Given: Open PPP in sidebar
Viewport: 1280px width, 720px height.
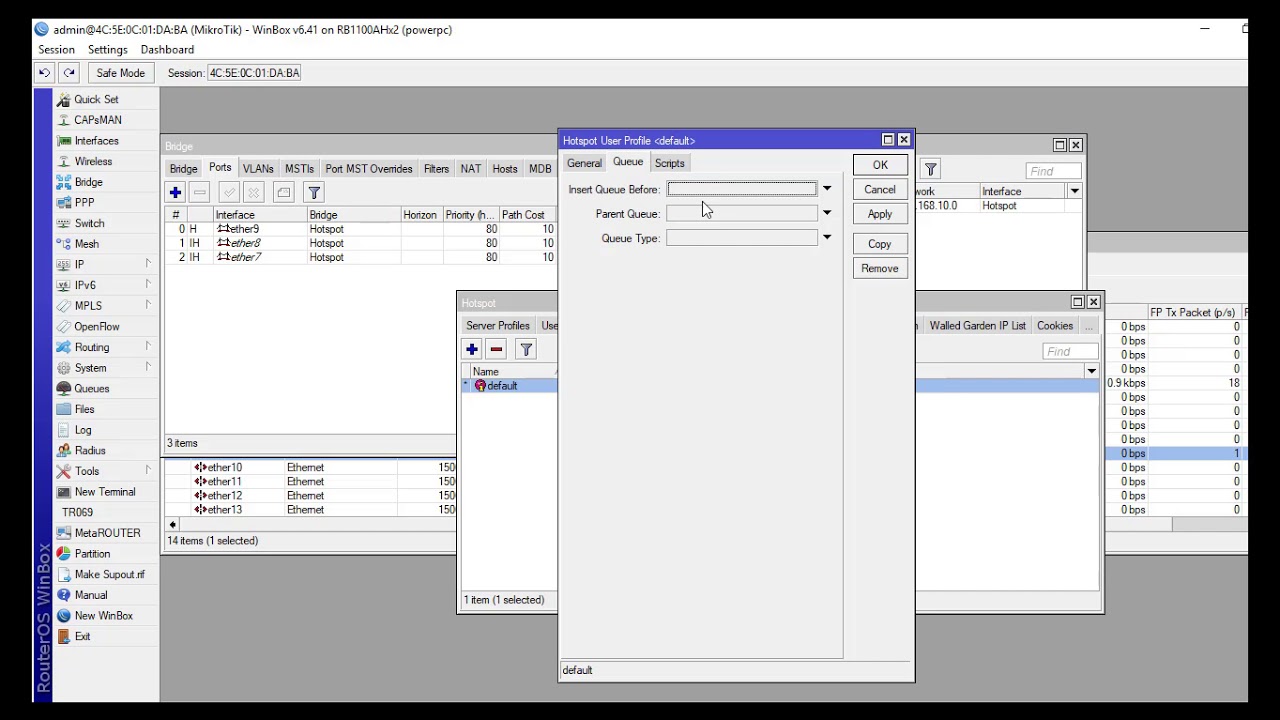Looking at the screenshot, I should coord(84,203).
